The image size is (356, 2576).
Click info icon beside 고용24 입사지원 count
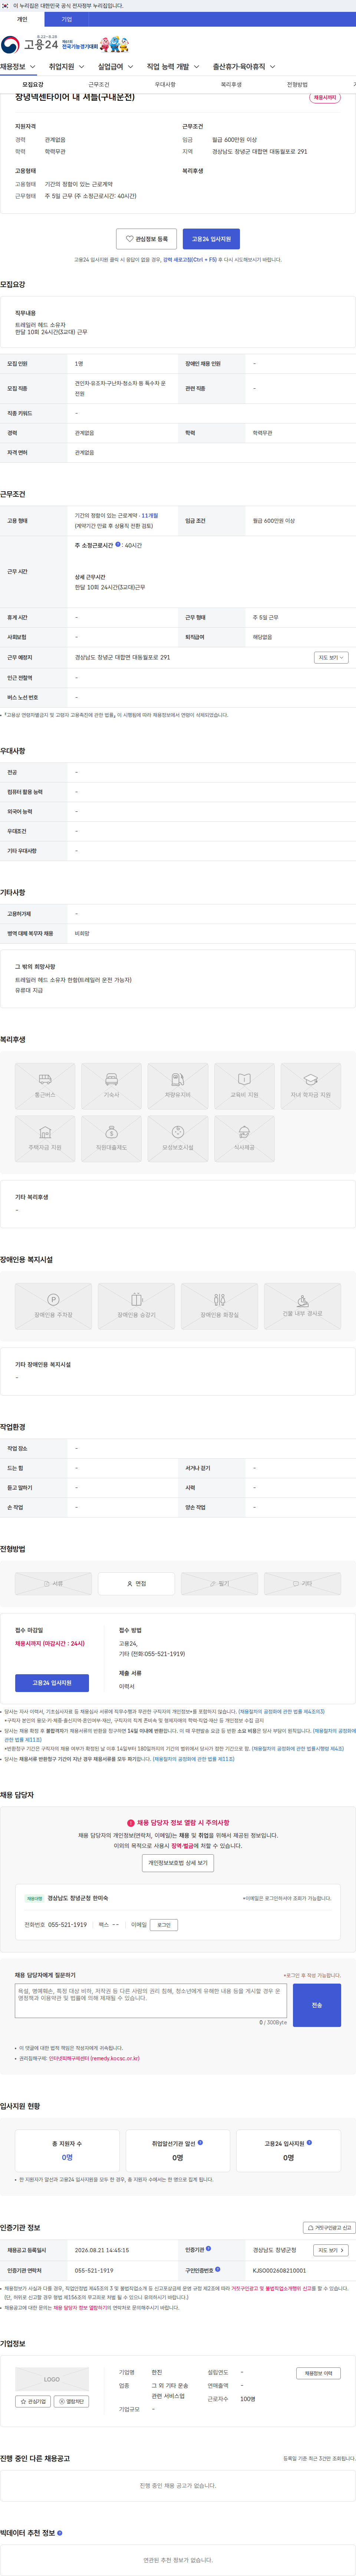309,2142
